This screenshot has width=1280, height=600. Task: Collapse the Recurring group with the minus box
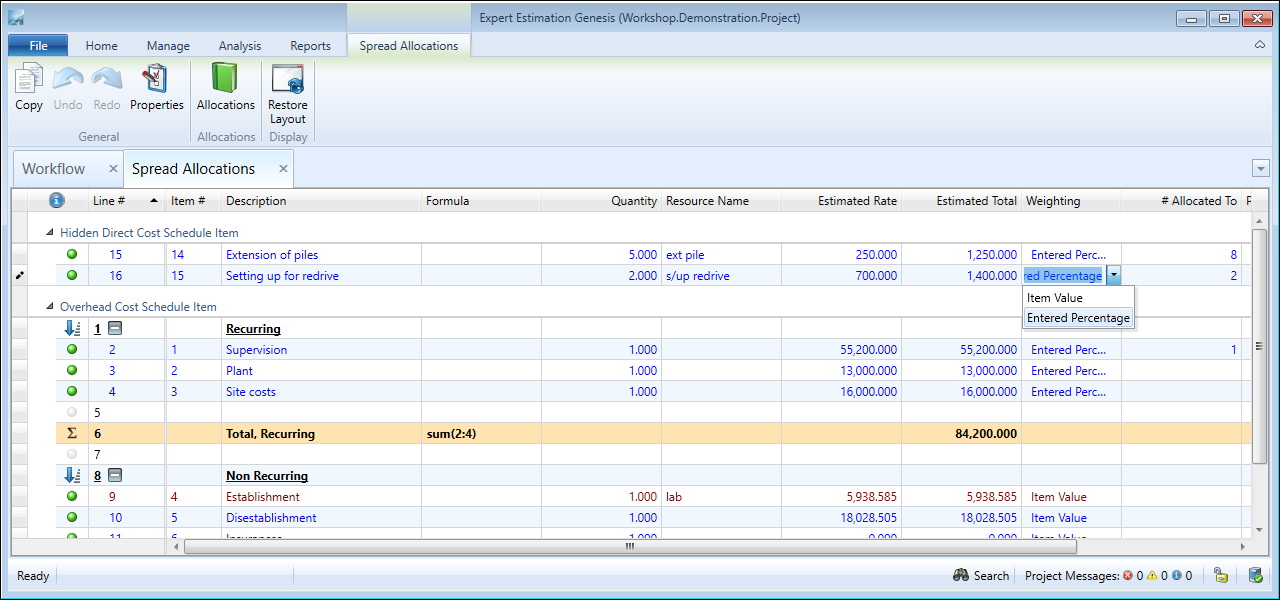115,329
